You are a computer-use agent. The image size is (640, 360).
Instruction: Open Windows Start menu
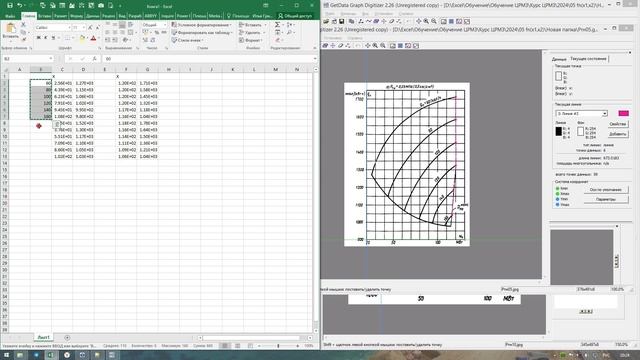coord(6,355)
